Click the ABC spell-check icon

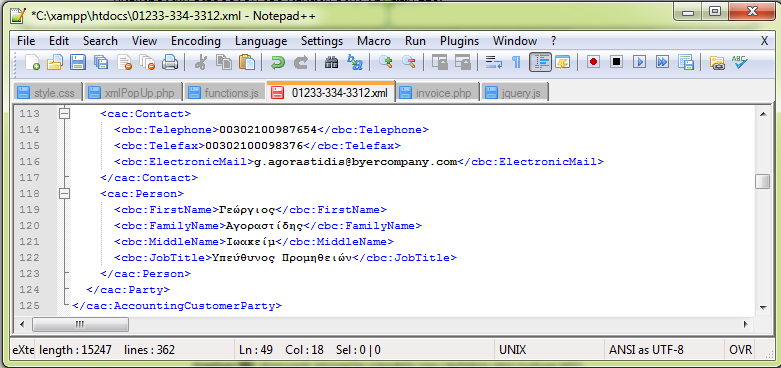point(740,62)
